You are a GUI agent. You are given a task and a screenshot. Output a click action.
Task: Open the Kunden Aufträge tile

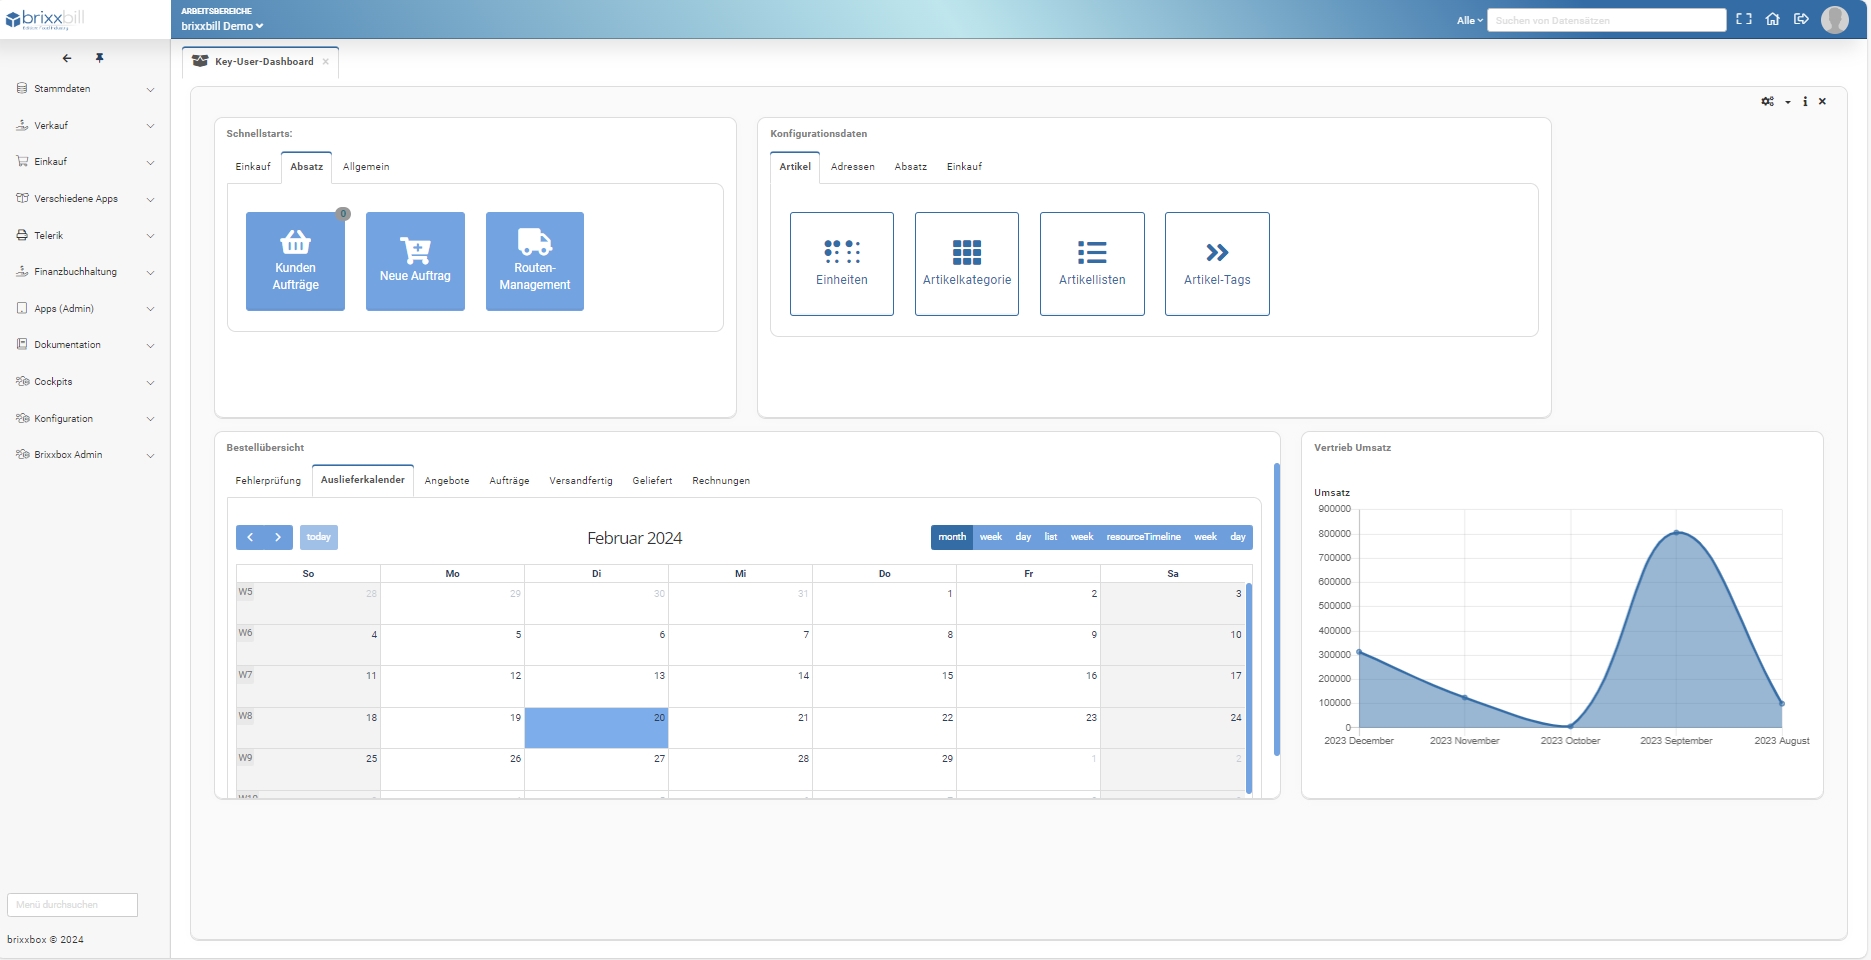point(295,261)
